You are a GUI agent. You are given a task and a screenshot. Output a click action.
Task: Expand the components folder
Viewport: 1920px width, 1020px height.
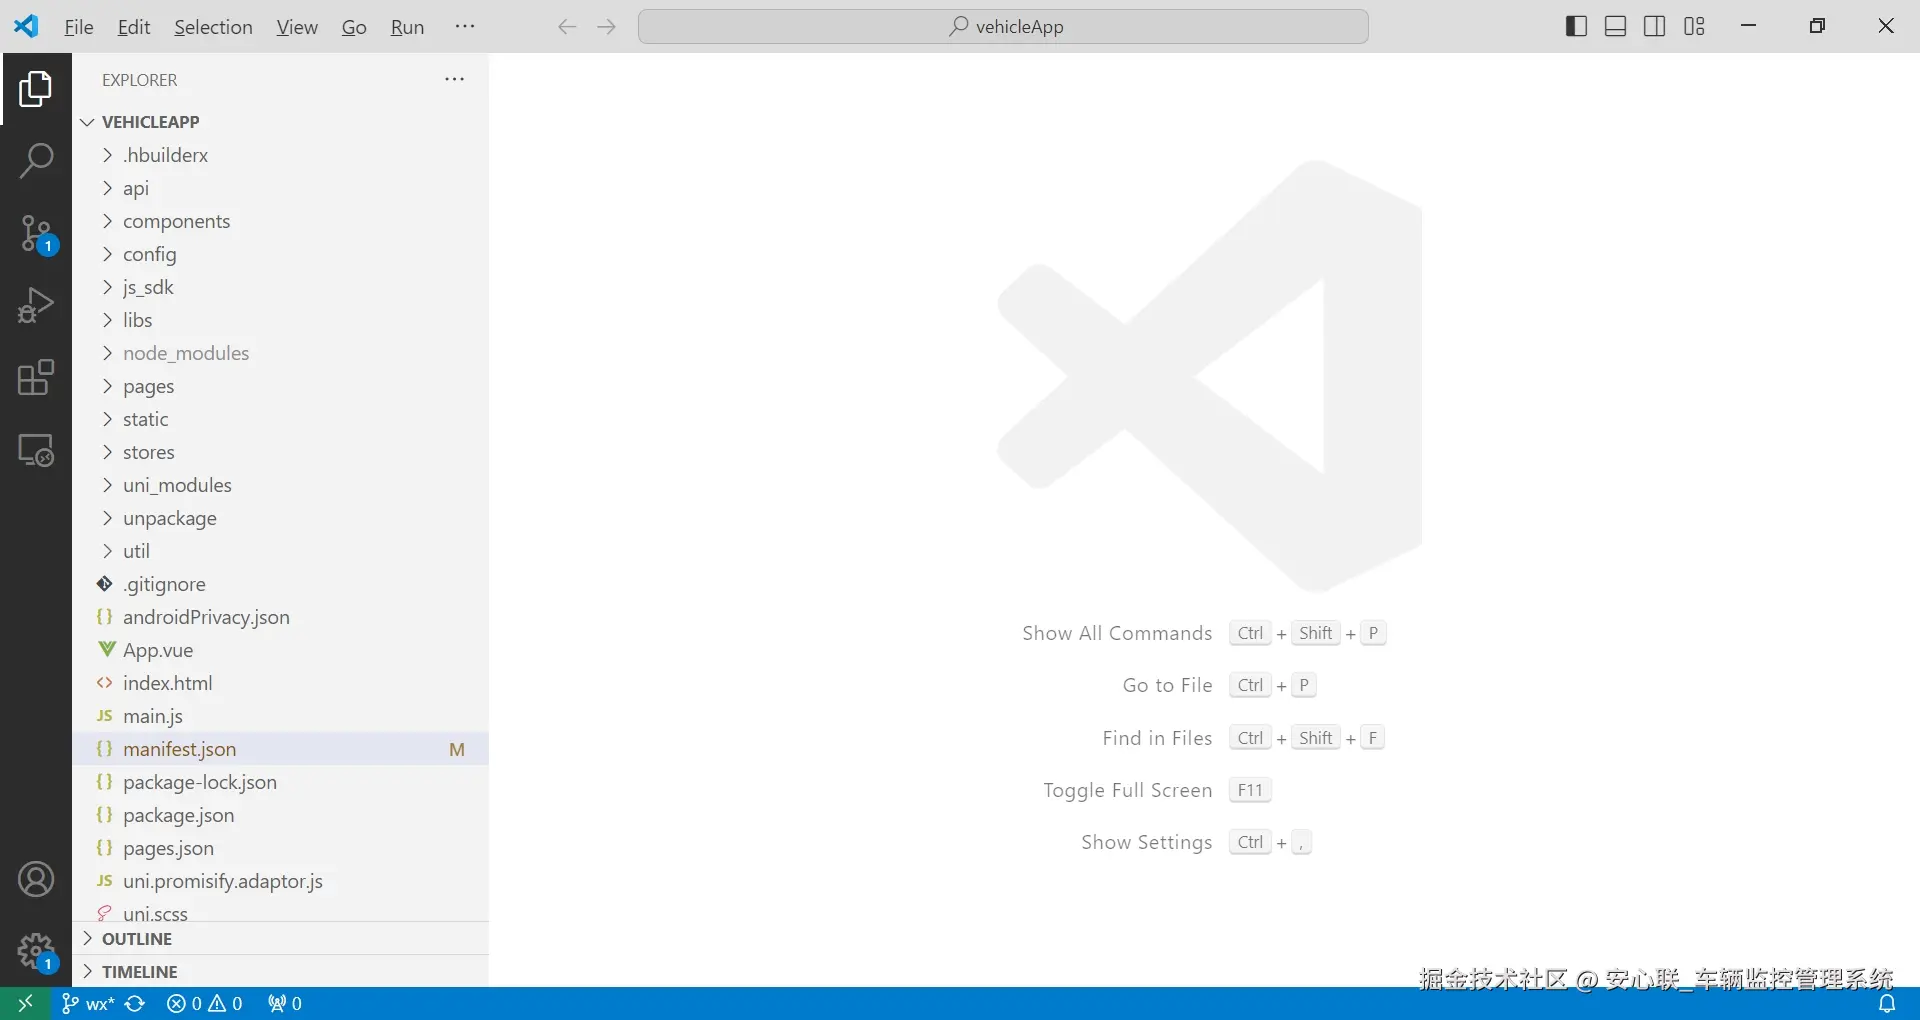280,221
